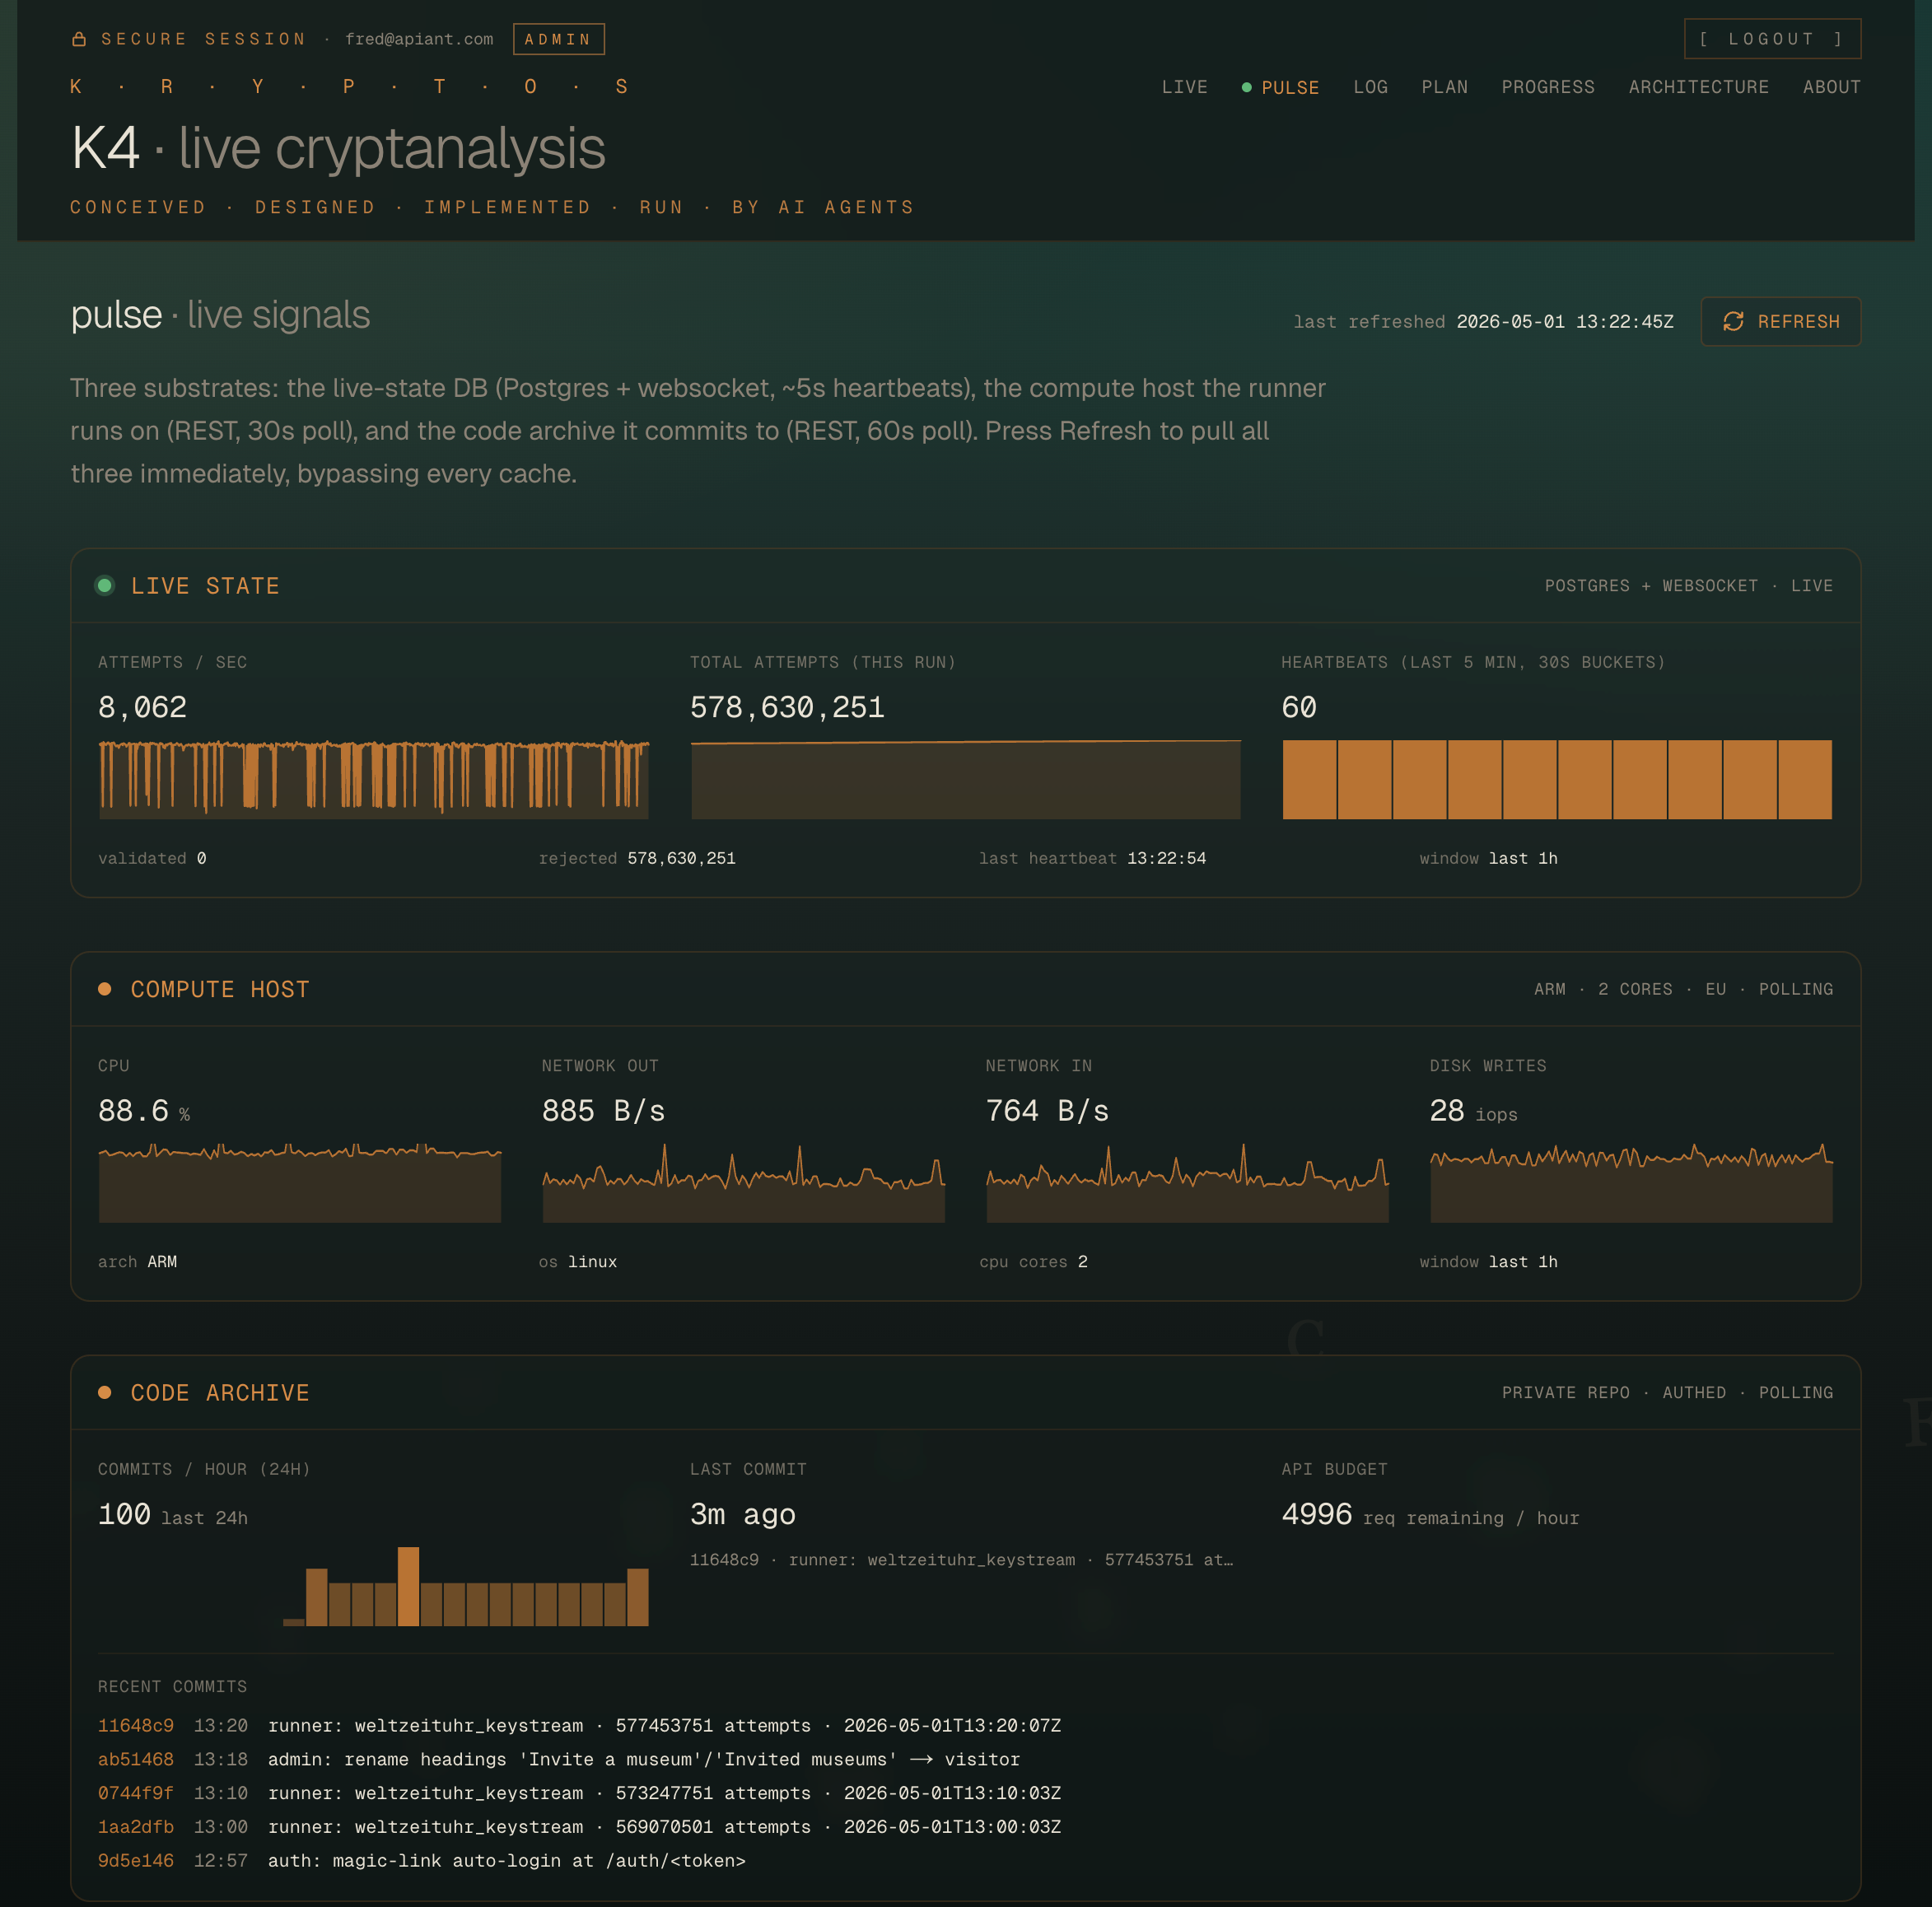Click the last commit summary line 11648c9 runner
Screen dimensions: 1932x1907
(961, 1559)
